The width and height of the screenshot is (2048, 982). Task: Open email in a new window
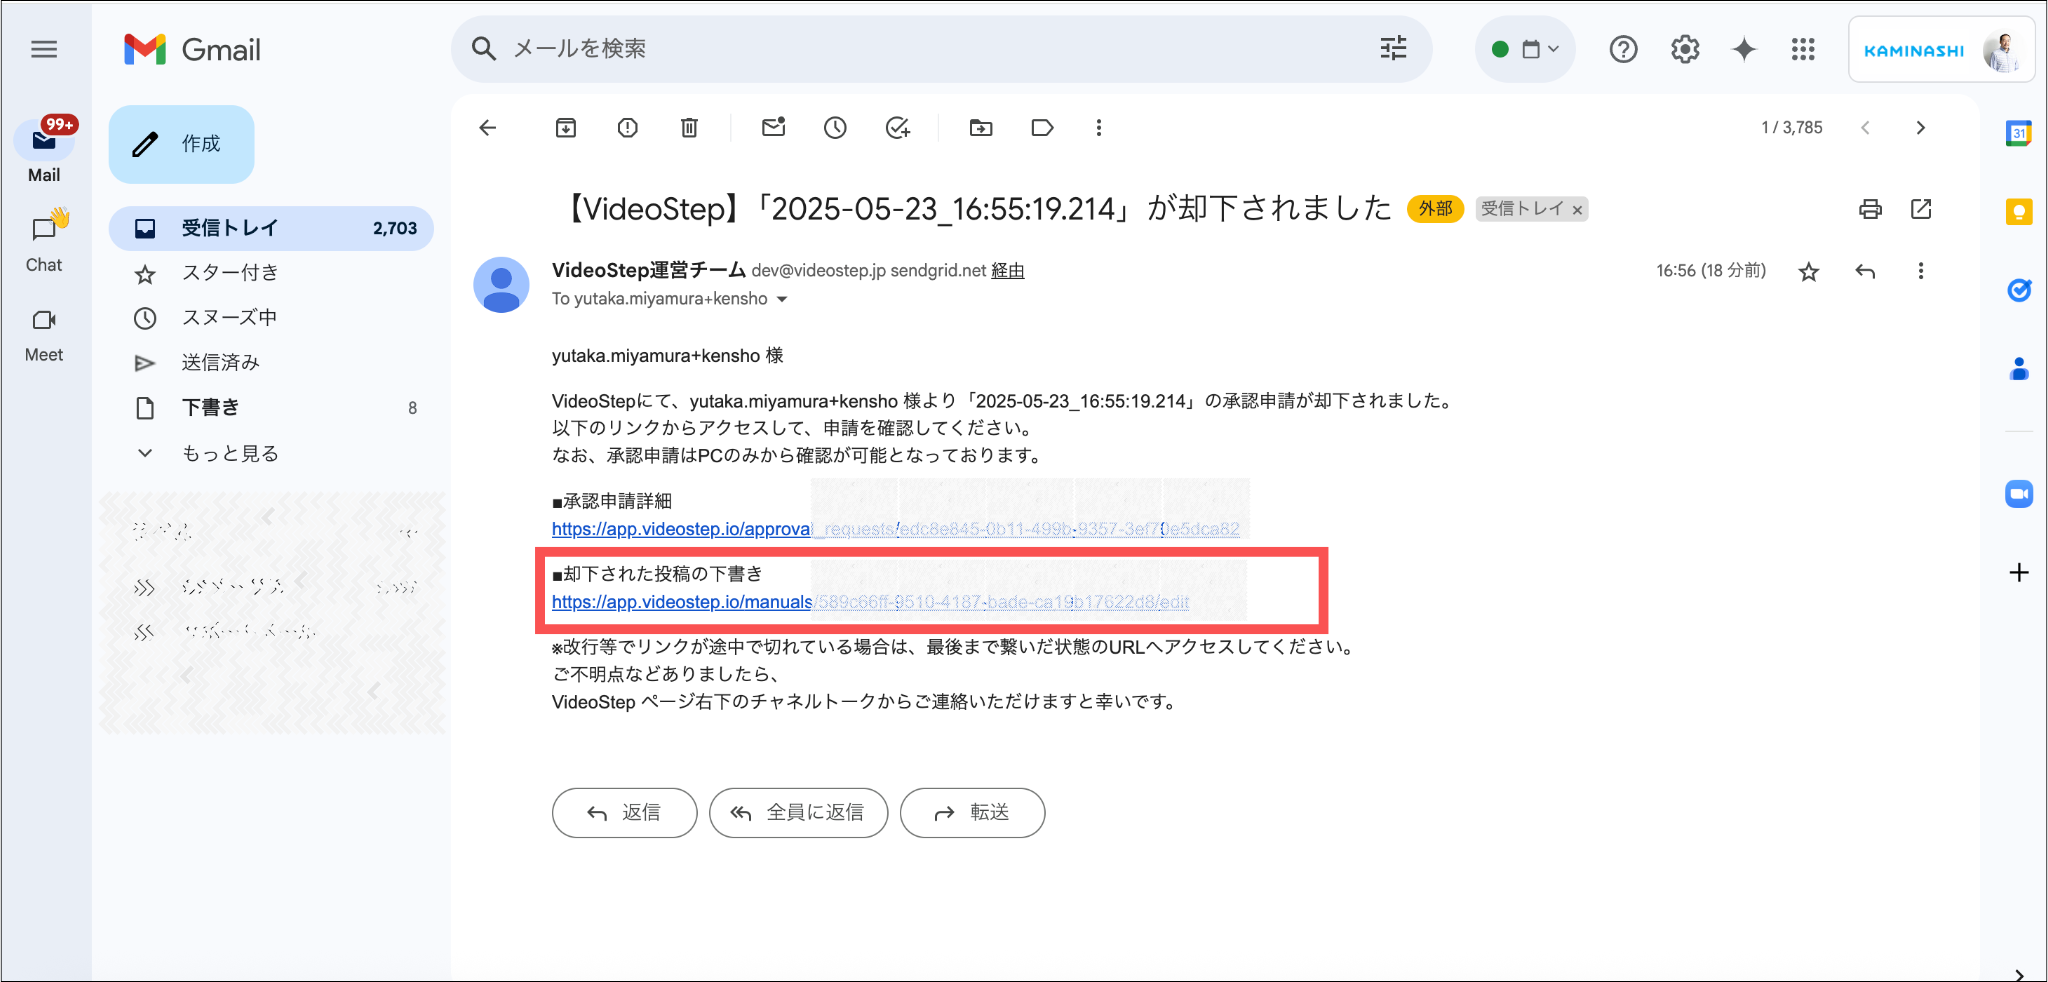point(1921,209)
